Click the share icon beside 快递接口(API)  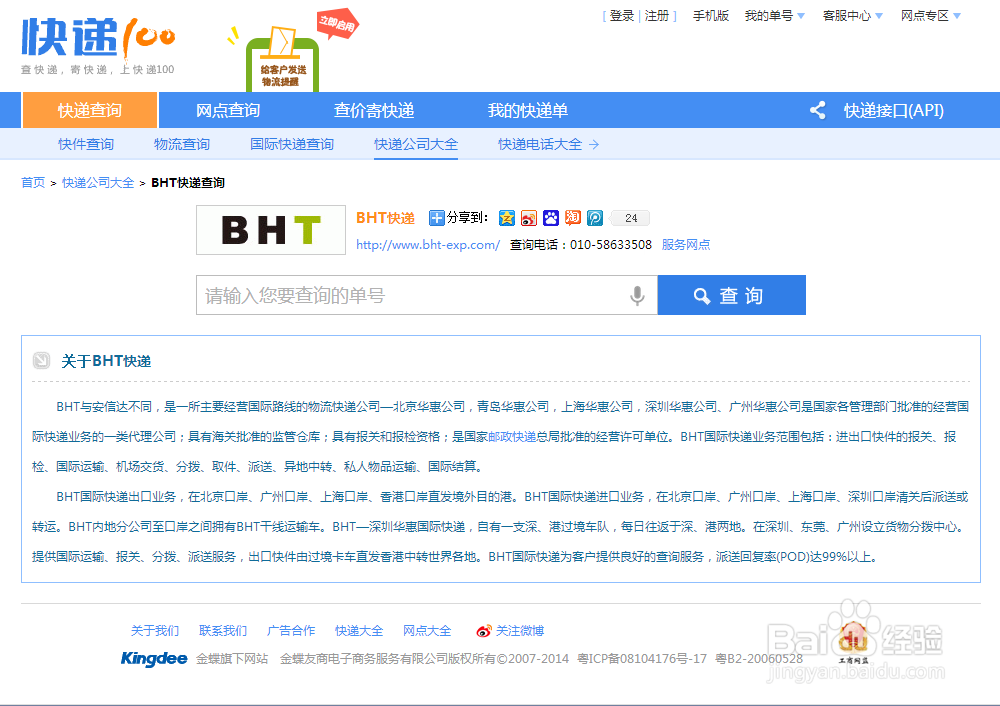tap(818, 110)
